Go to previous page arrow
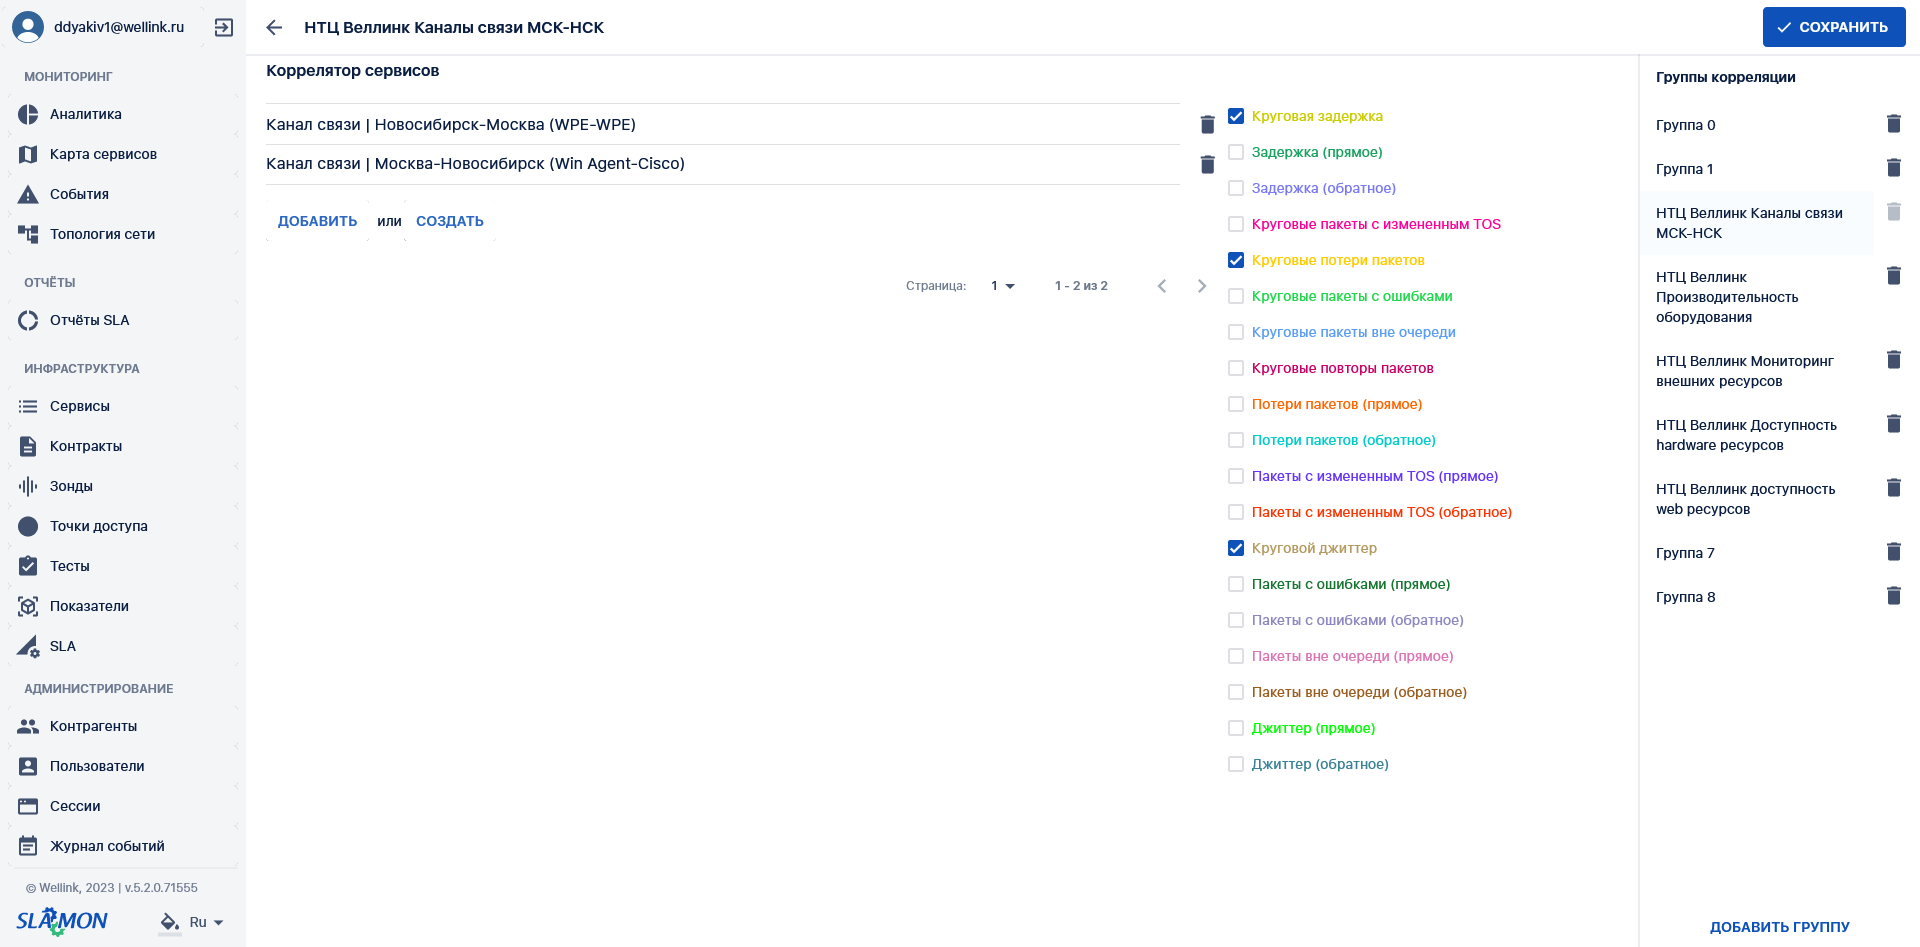 pos(1162,286)
